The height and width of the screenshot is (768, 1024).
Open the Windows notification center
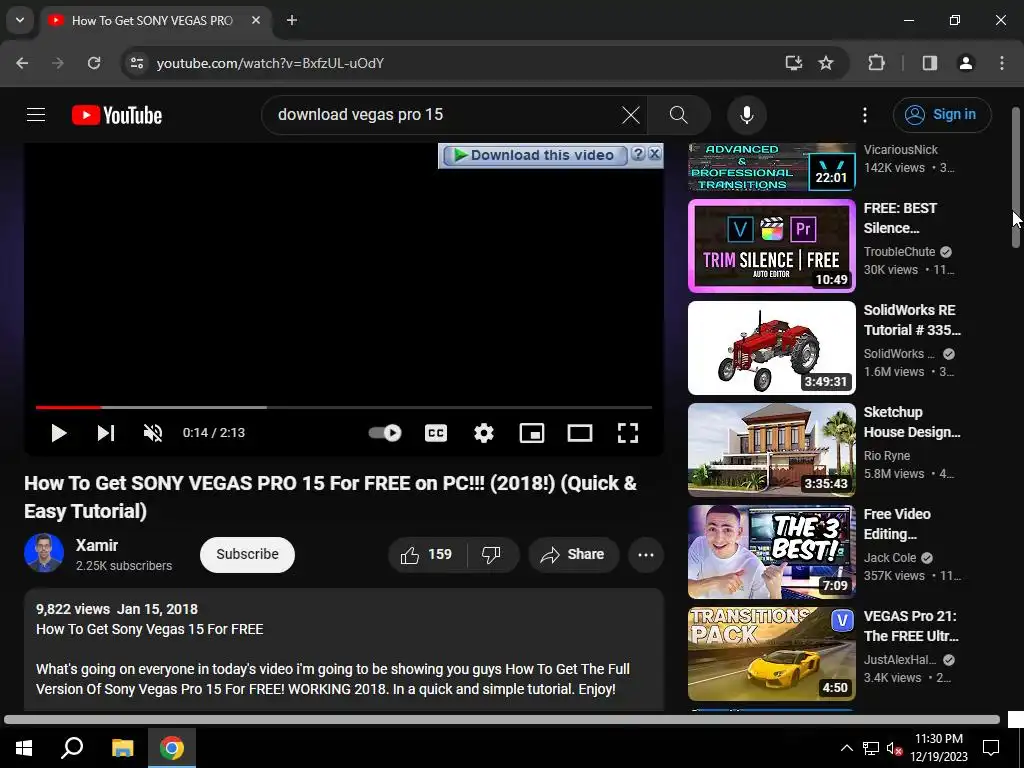pos(991,748)
